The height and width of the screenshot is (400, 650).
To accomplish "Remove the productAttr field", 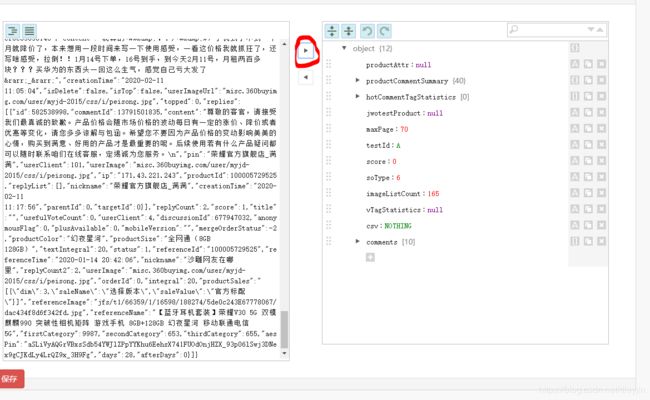I will [x=601, y=64].
